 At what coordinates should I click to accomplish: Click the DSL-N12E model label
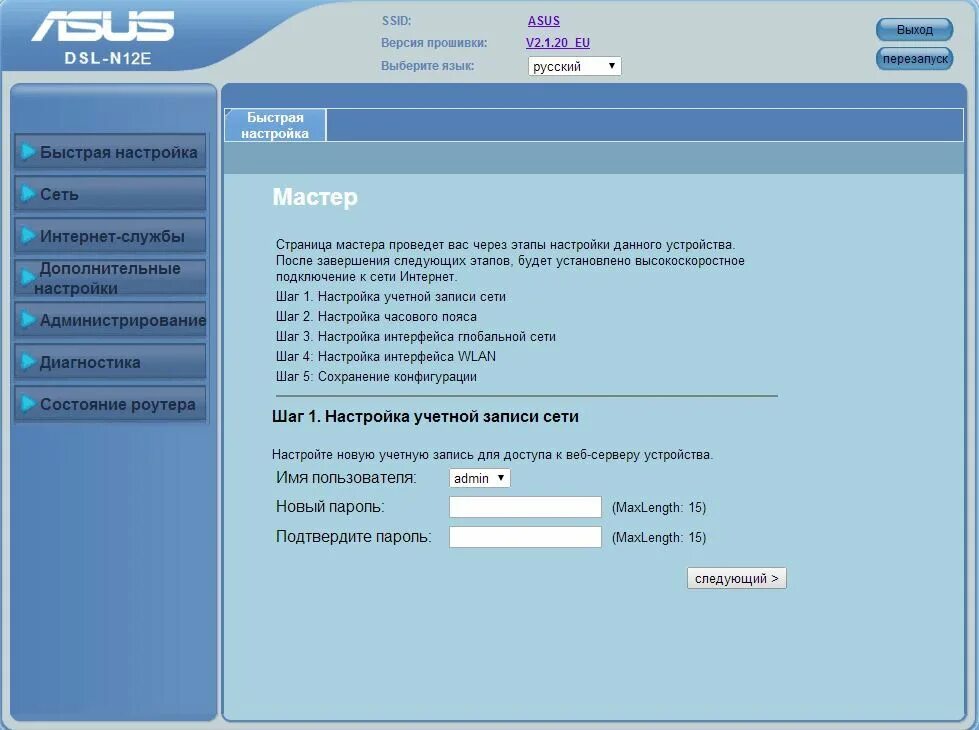107,59
